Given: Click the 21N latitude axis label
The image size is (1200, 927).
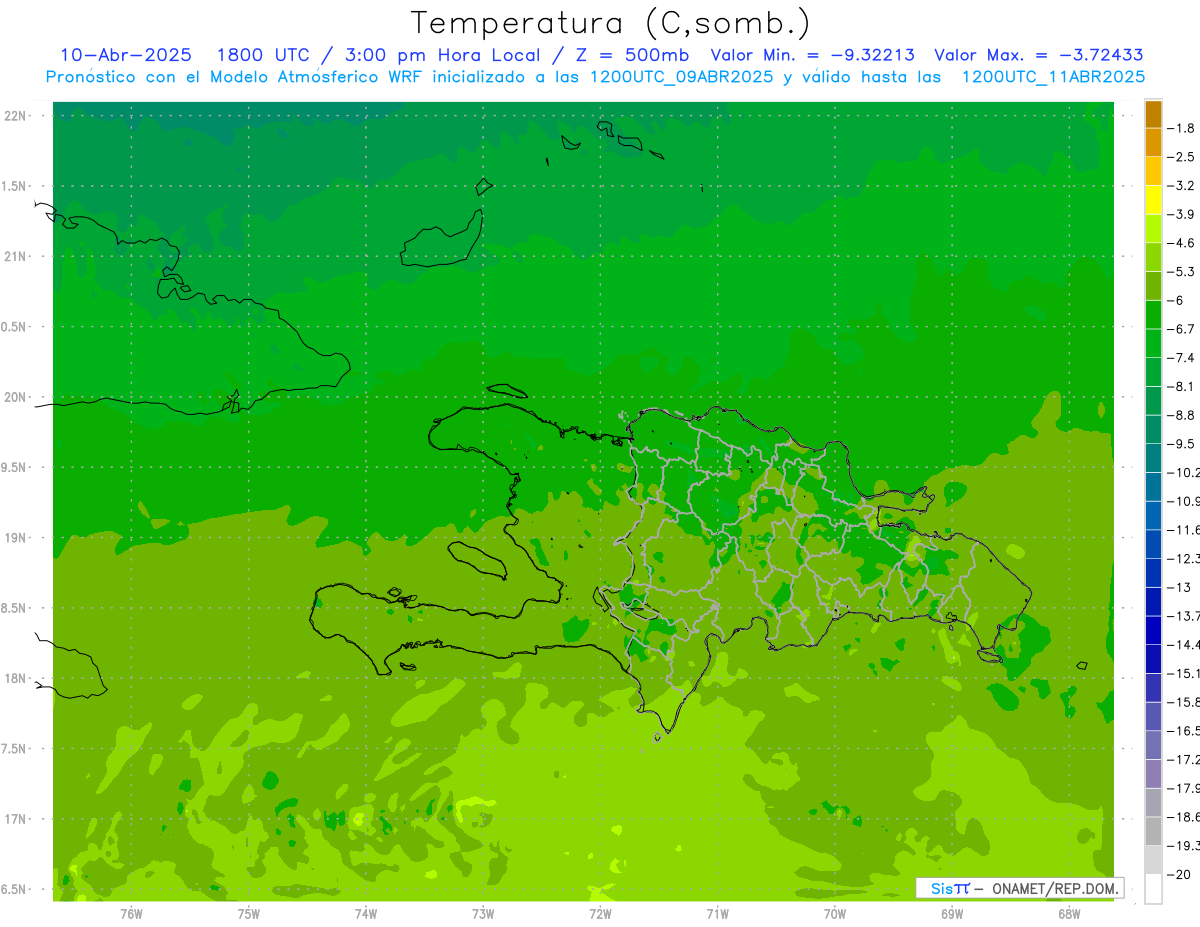Looking at the screenshot, I should (15, 257).
